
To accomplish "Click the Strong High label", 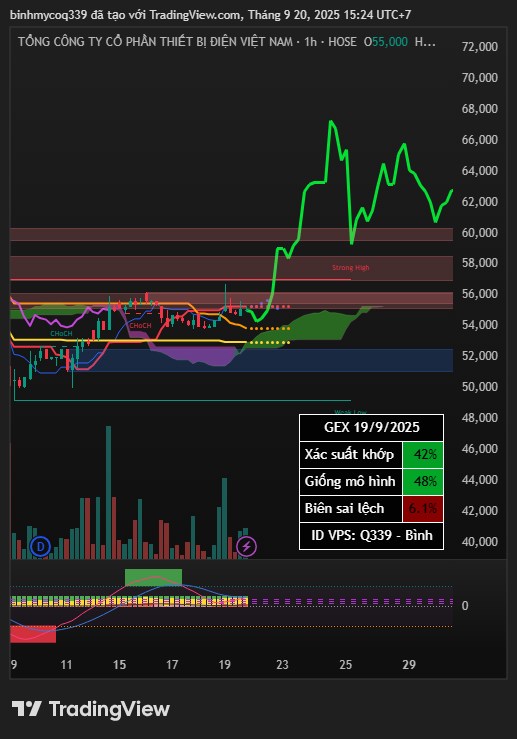I will pyautogui.click(x=351, y=268).
